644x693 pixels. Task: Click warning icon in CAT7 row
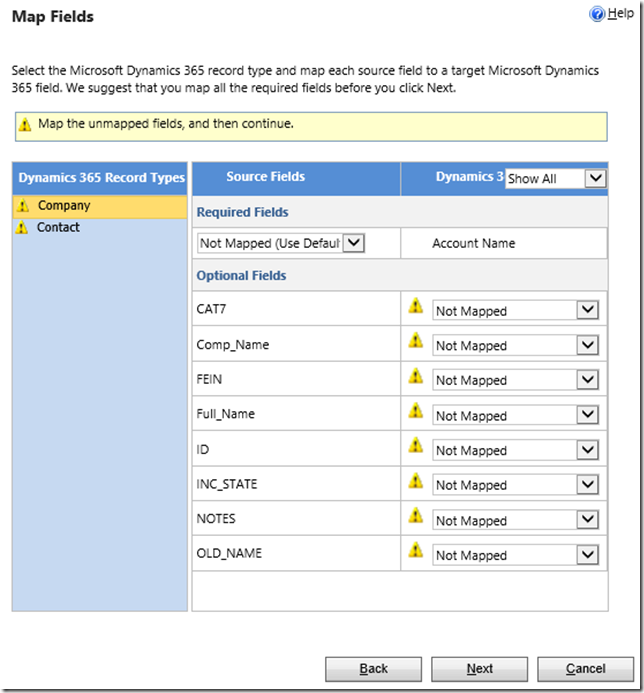[x=415, y=306]
